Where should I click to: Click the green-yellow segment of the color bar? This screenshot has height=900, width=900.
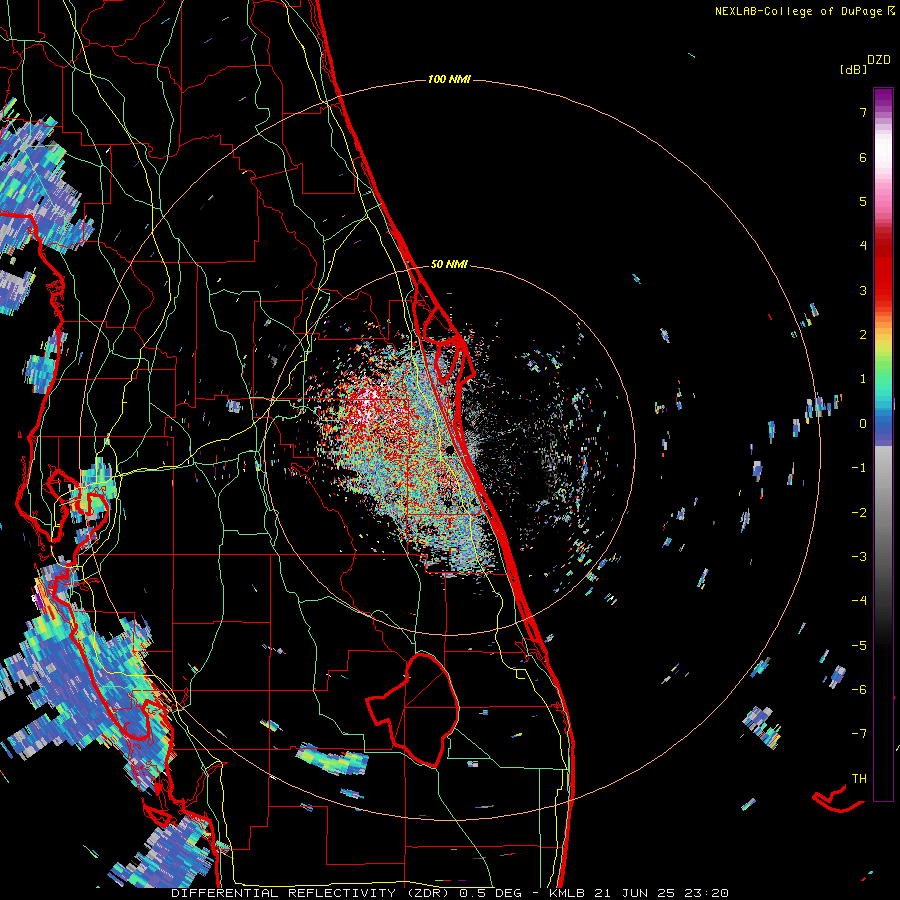pos(883,364)
